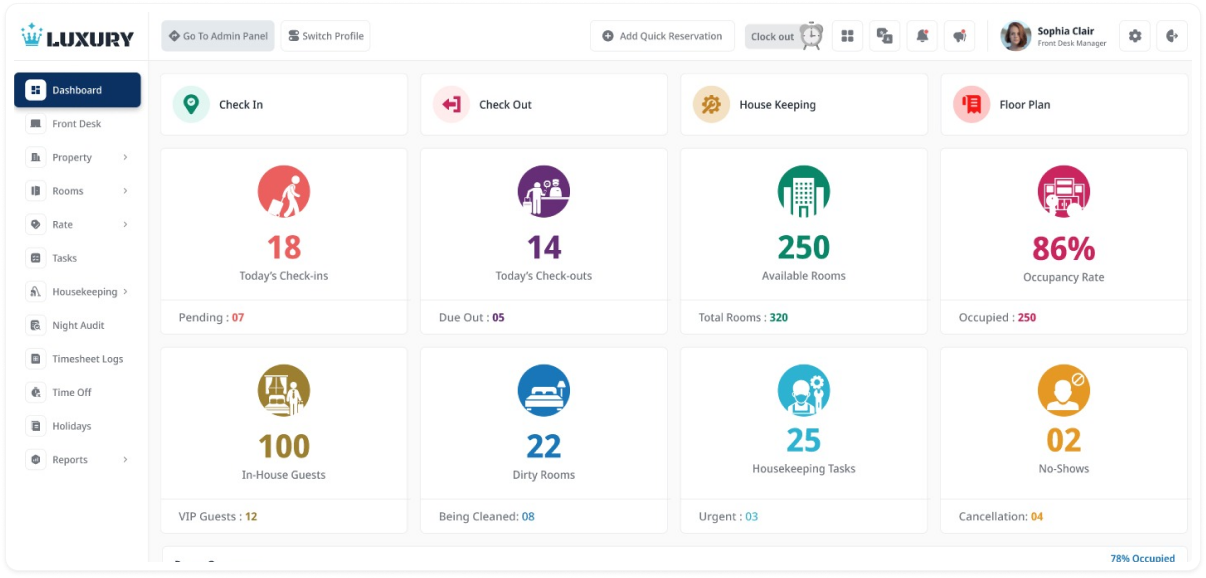
Task: Click the Tasks sidebar icon
Action: pyautogui.click(x=36, y=258)
